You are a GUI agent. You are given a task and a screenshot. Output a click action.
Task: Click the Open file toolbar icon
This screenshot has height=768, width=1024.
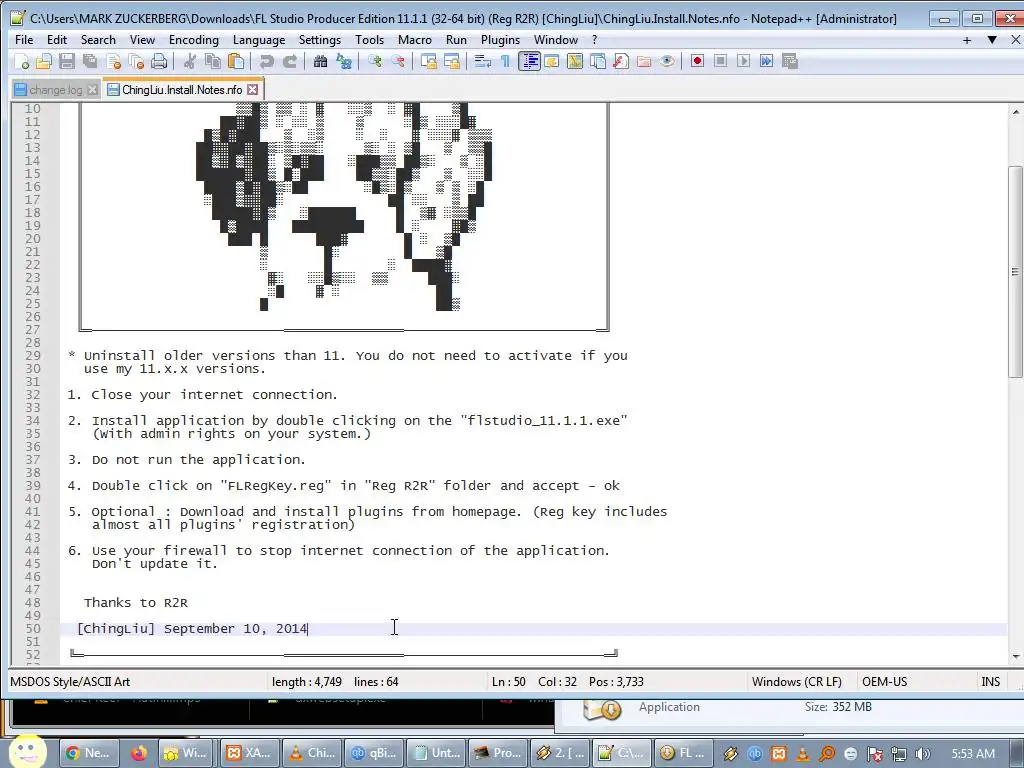[x=44, y=61]
